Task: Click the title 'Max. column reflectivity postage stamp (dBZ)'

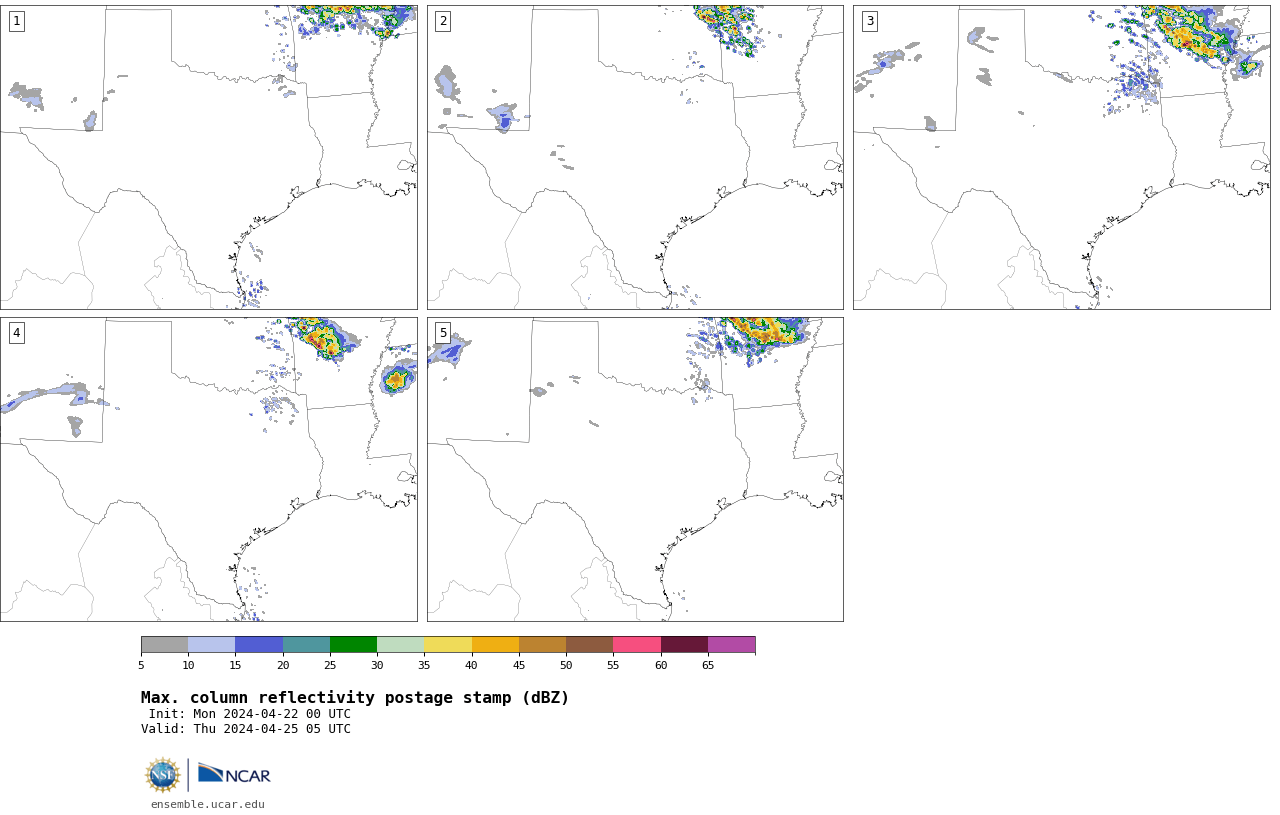Action: click(x=355, y=698)
